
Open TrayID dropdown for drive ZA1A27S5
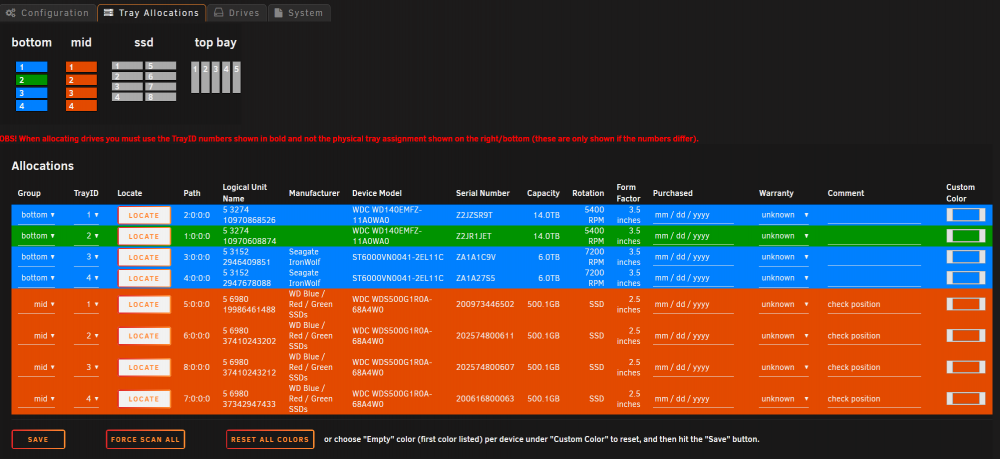[87, 278]
